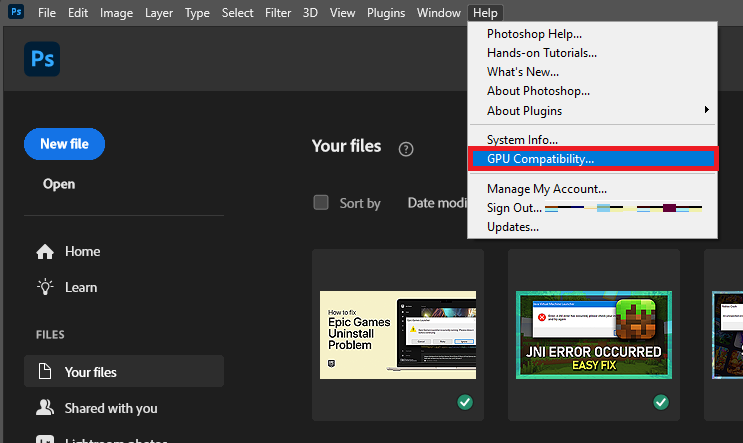Click the help icon beside Your files heading
The image size is (743, 443).
(406, 149)
